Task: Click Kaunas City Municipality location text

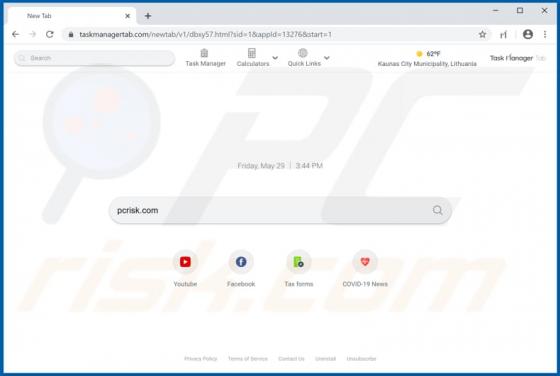Action: coord(427,64)
